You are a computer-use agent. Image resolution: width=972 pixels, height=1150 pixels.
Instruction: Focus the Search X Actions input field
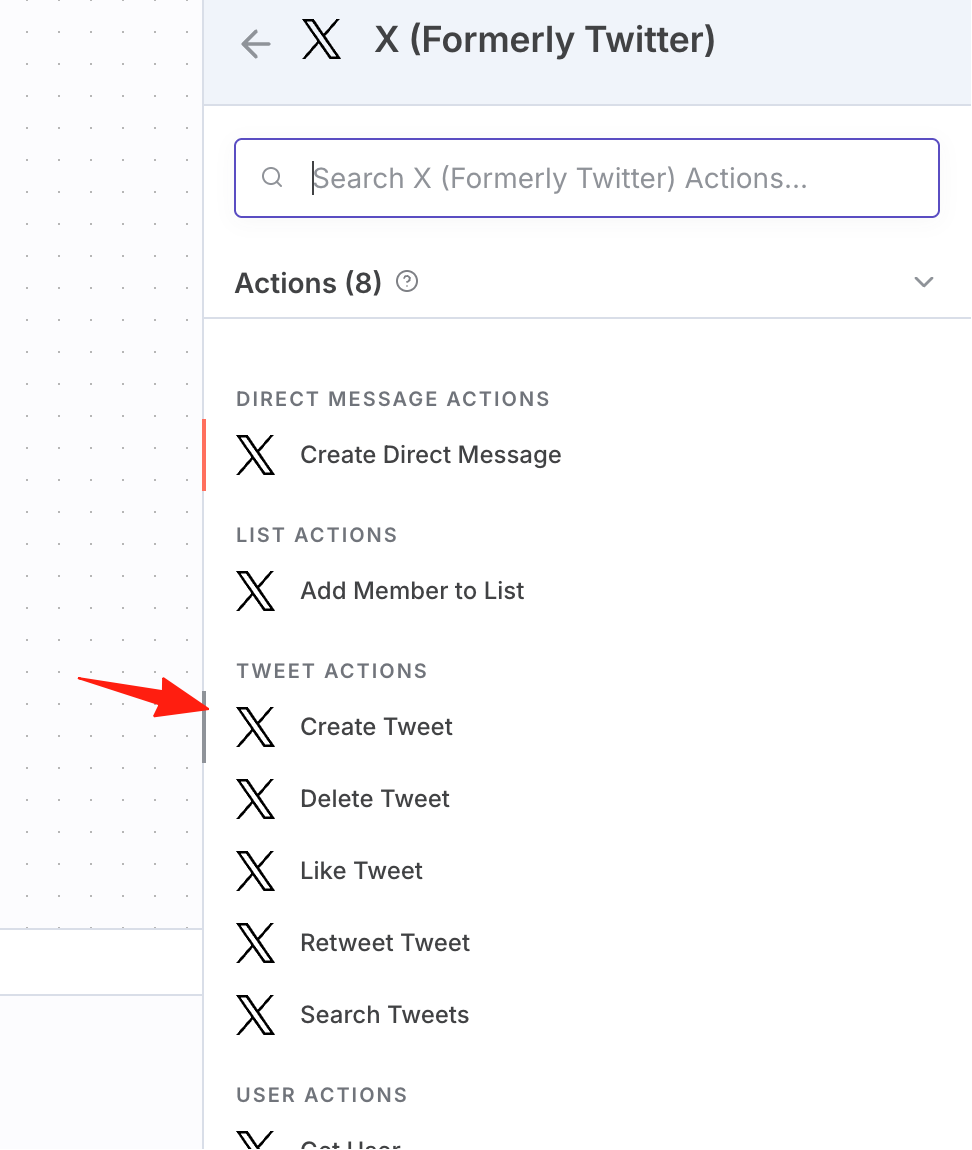coord(587,178)
